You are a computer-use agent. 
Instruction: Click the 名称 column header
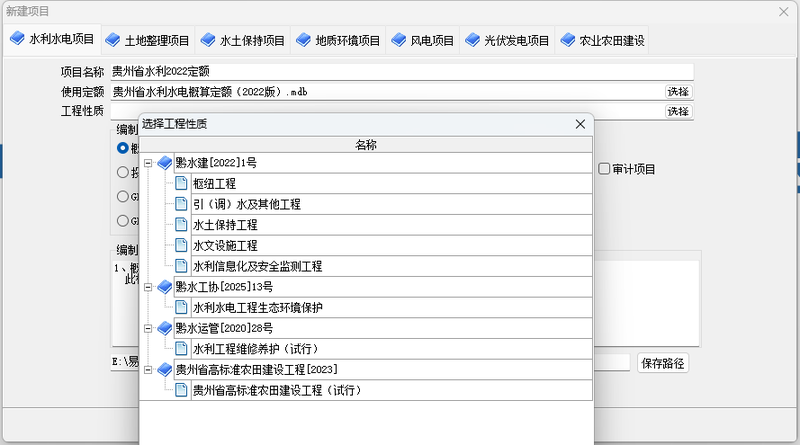click(x=366, y=145)
